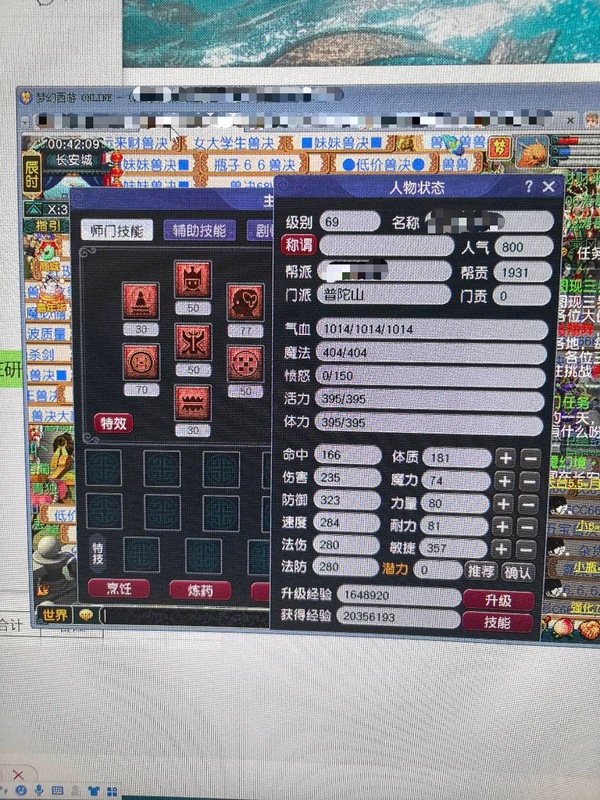Click the 称谓 title button
This screenshot has width=600, height=800.
(x=298, y=245)
